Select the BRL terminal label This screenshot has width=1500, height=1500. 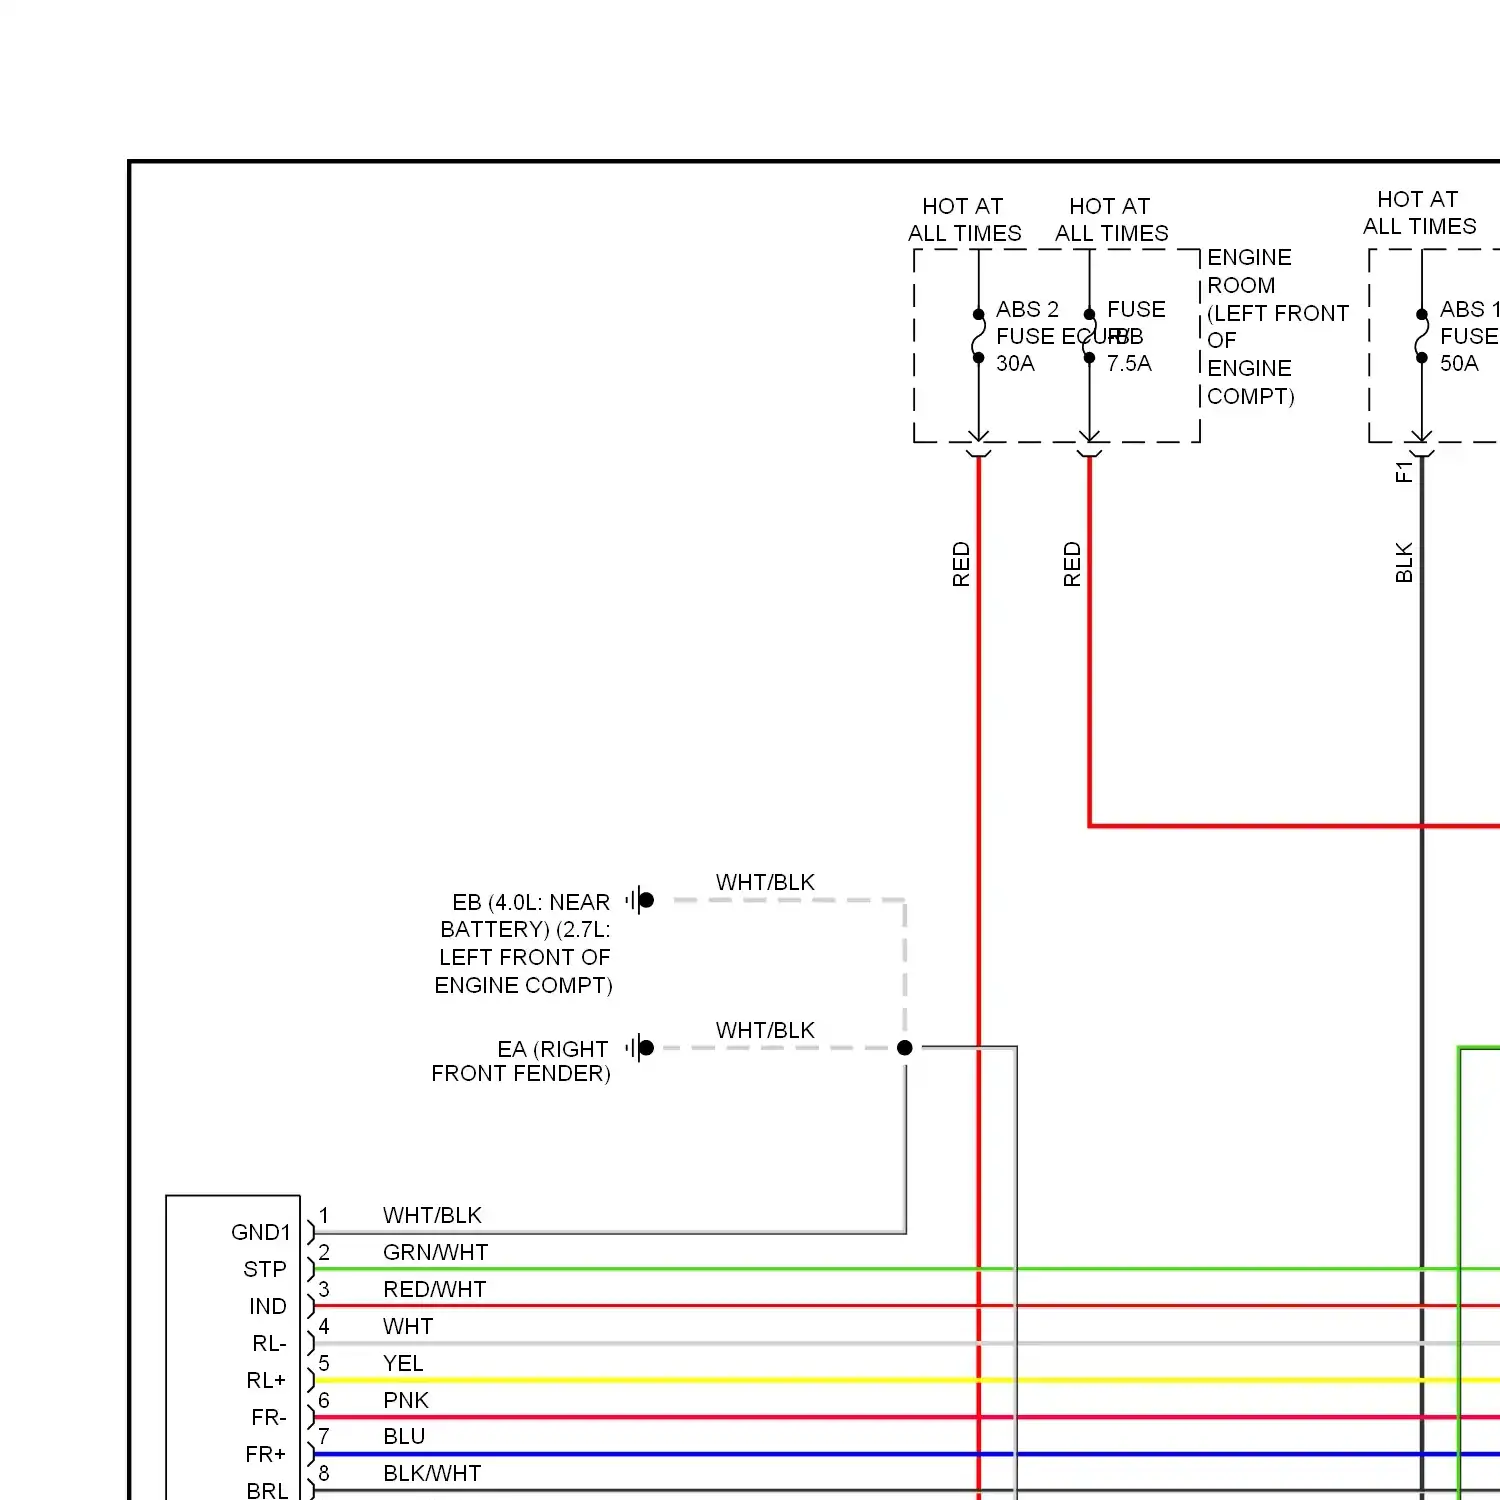coord(267,1490)
